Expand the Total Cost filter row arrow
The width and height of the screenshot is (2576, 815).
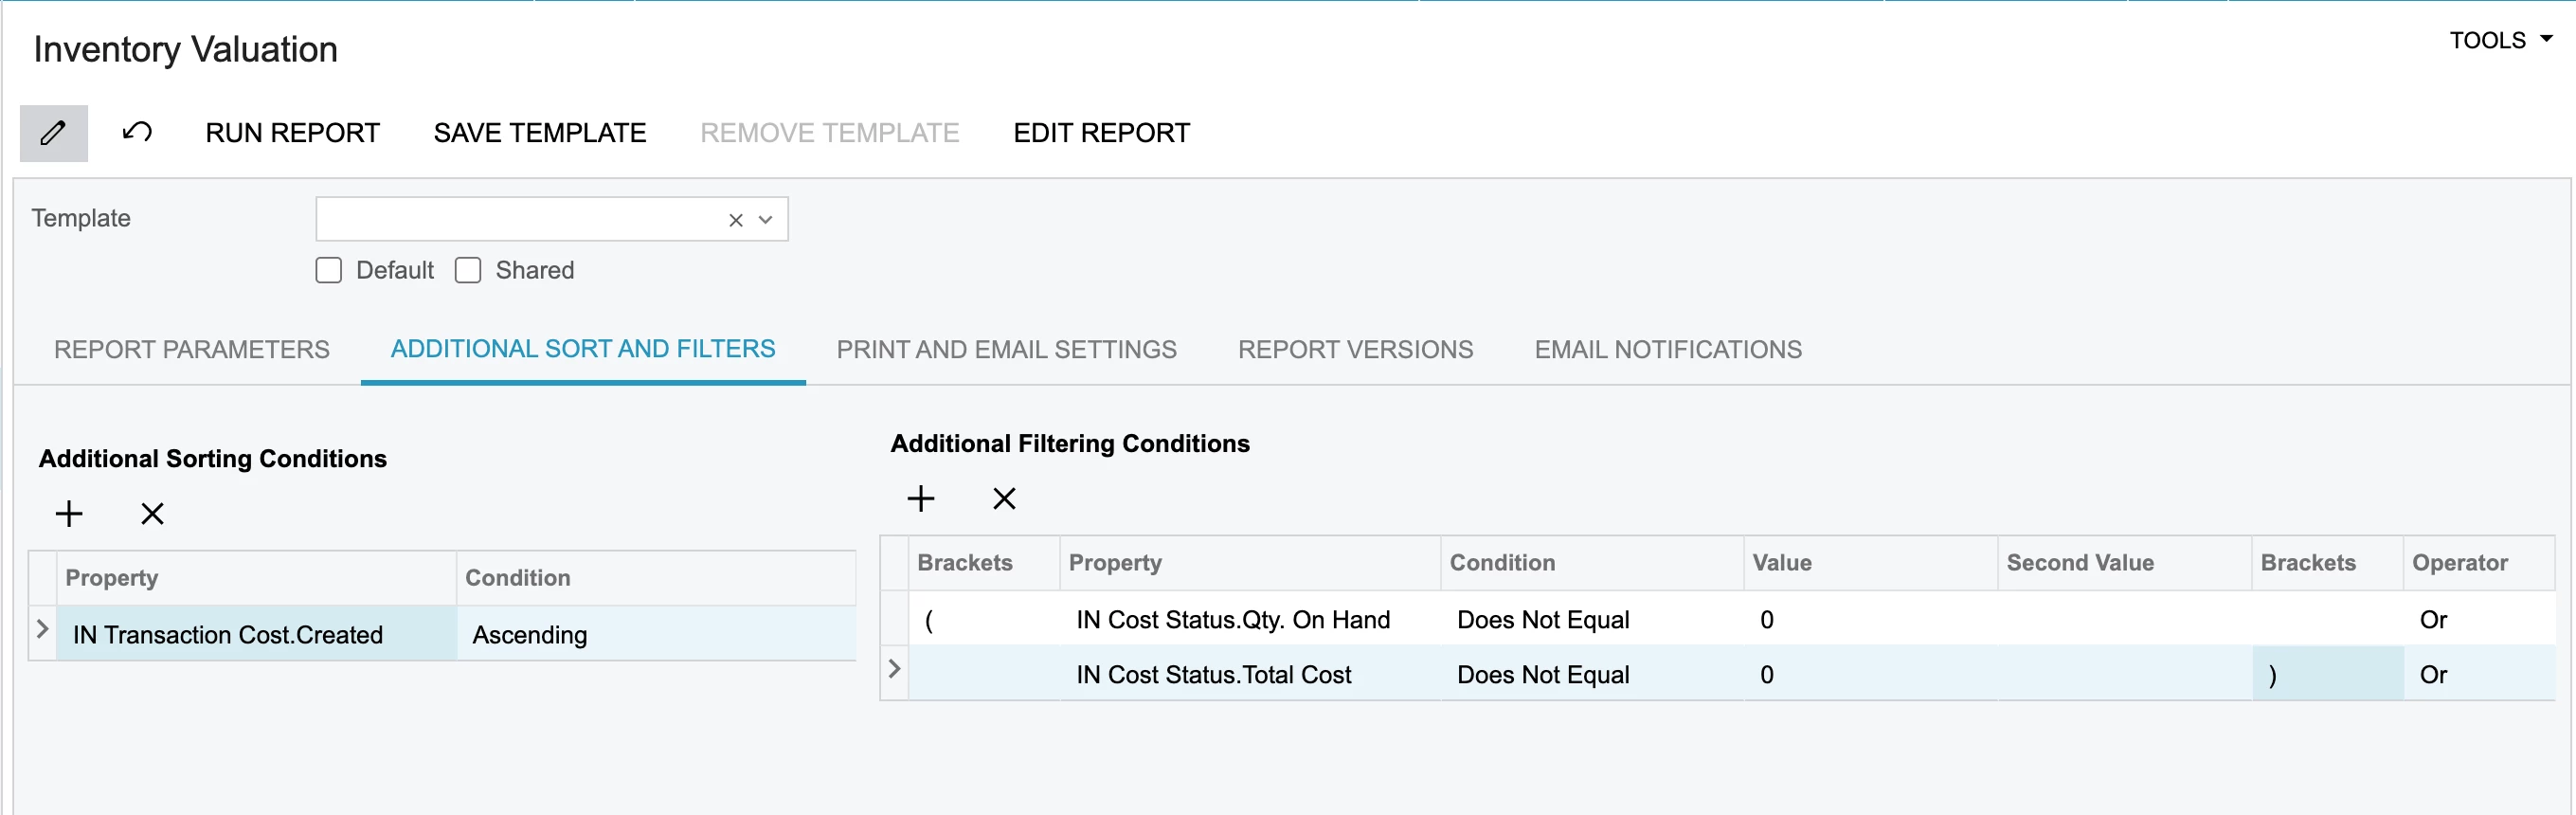895,669
